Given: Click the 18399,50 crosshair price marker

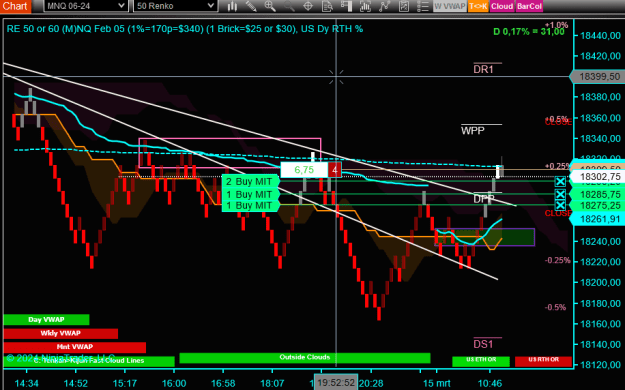Looking at the screenshot, I should click(x=597, y=77).
